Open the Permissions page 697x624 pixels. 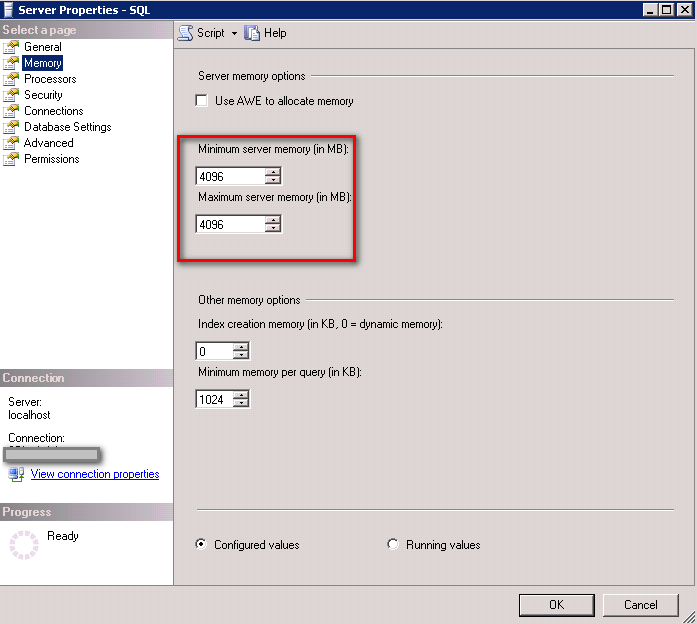[52, 159]
